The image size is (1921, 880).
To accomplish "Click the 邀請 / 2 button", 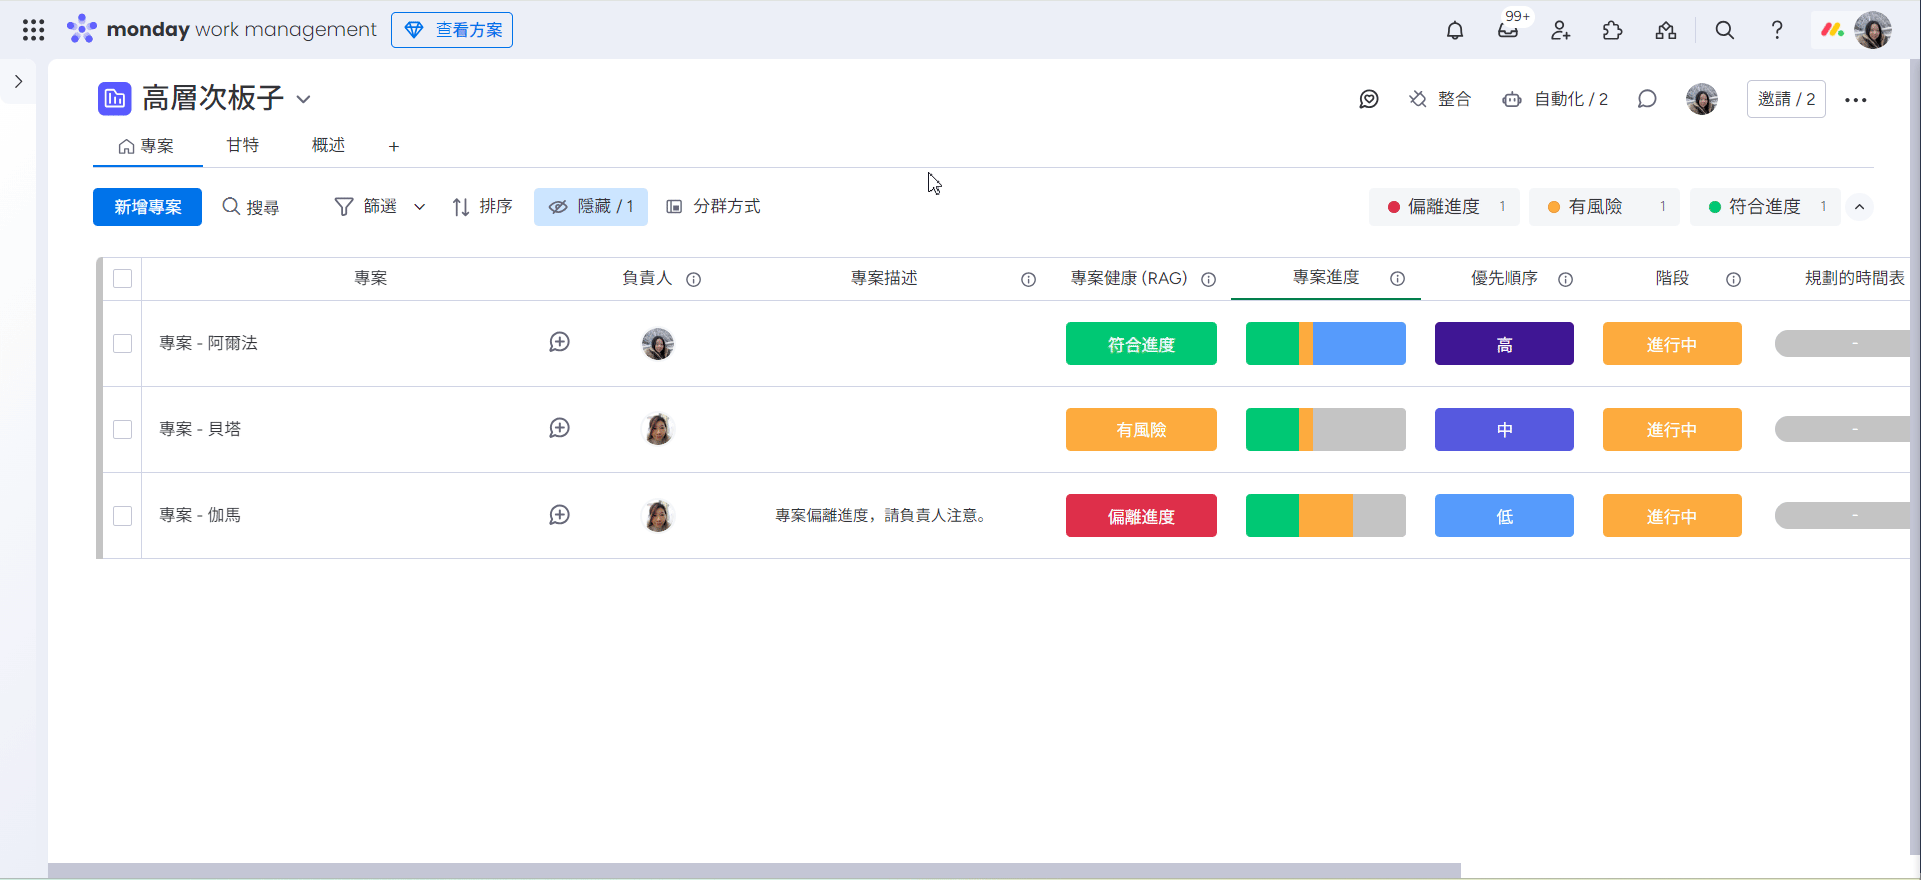I will [x=1786, y=99].
